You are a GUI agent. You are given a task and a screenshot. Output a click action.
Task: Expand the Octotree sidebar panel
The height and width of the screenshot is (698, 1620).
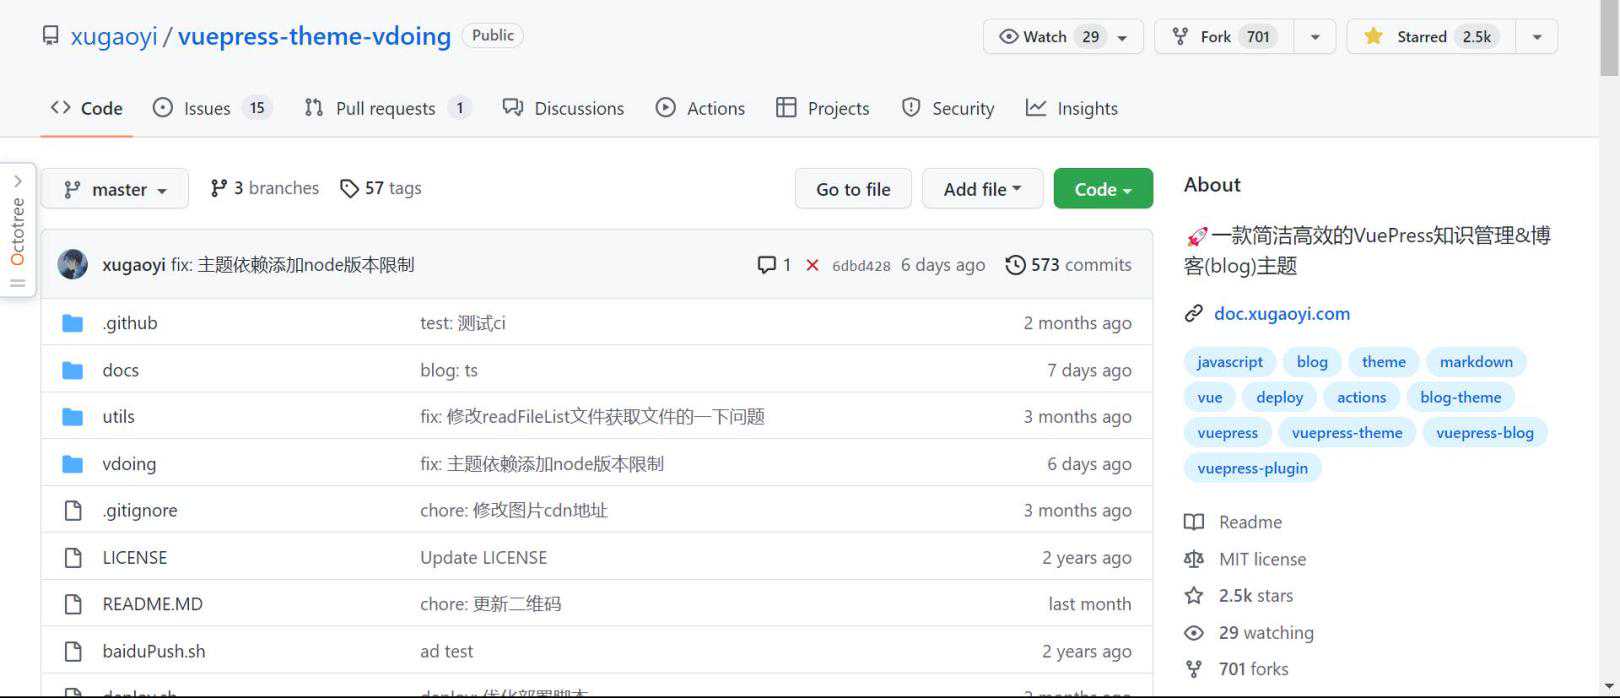[x=18, y=230]
